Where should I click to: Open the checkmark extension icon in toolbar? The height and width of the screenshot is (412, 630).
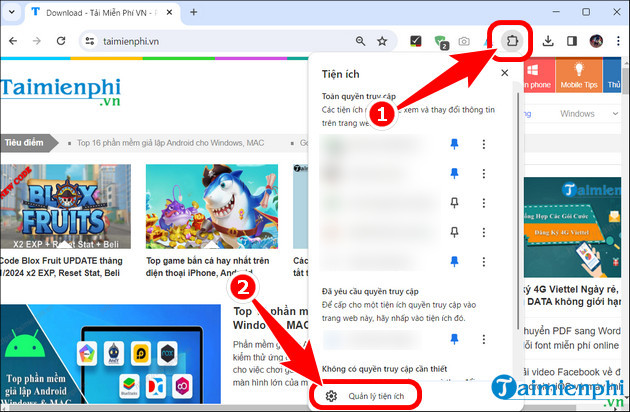pos(415,41)
